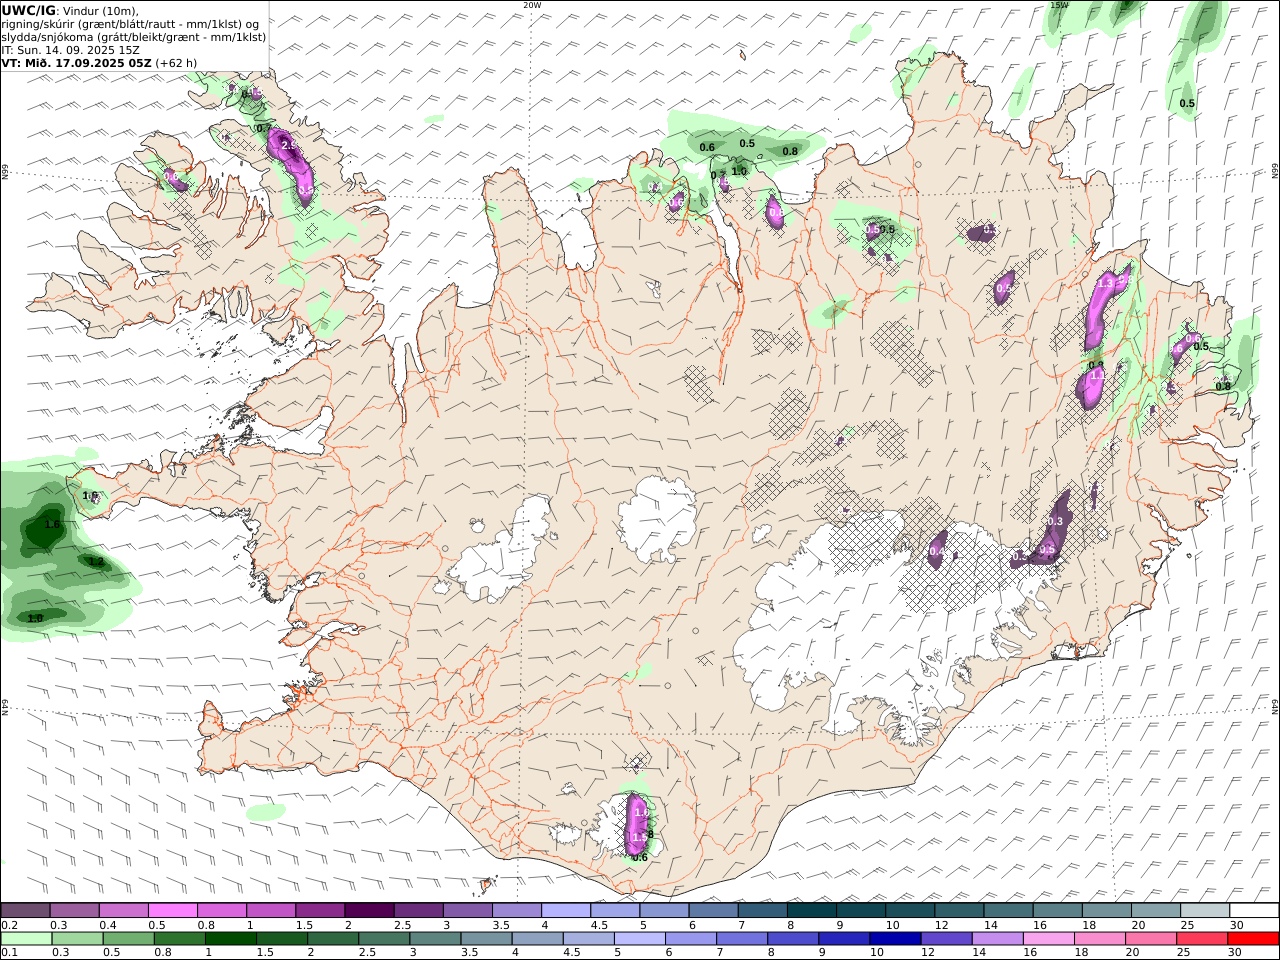Select the light green 0.3 rain swatch
Screen dimensions: 1280x960
click(77, 938)
